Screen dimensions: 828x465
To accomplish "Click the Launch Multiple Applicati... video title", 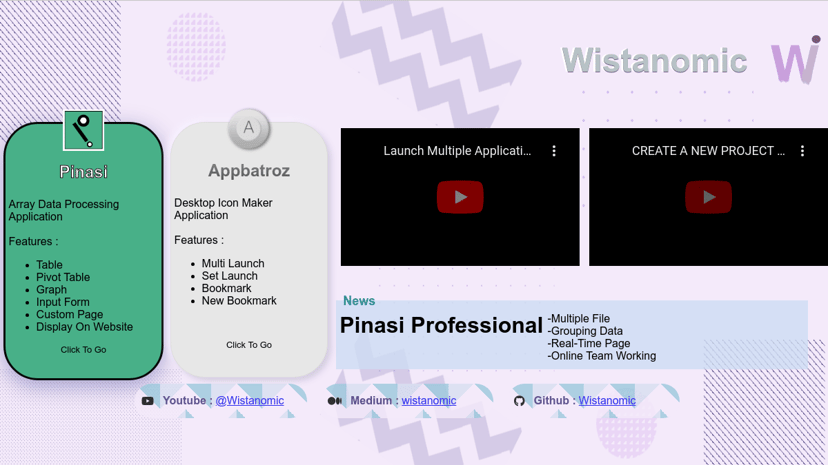I will [457, 151].
